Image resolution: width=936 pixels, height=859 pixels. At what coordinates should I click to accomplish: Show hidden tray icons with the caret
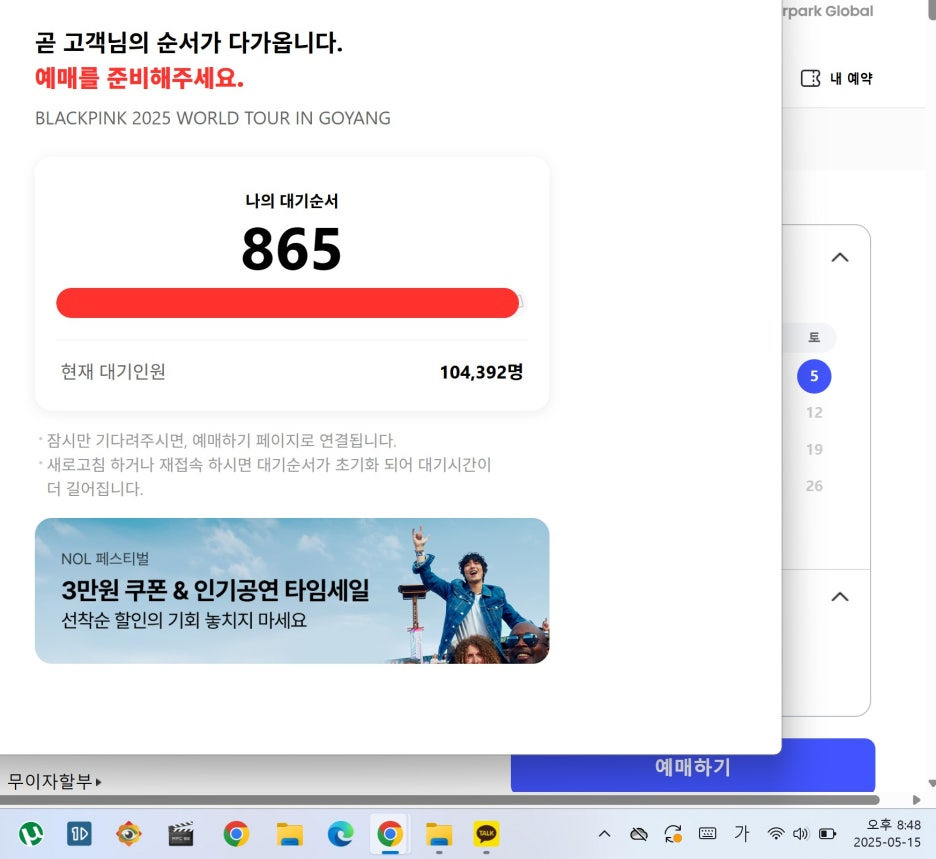[604, 833]
